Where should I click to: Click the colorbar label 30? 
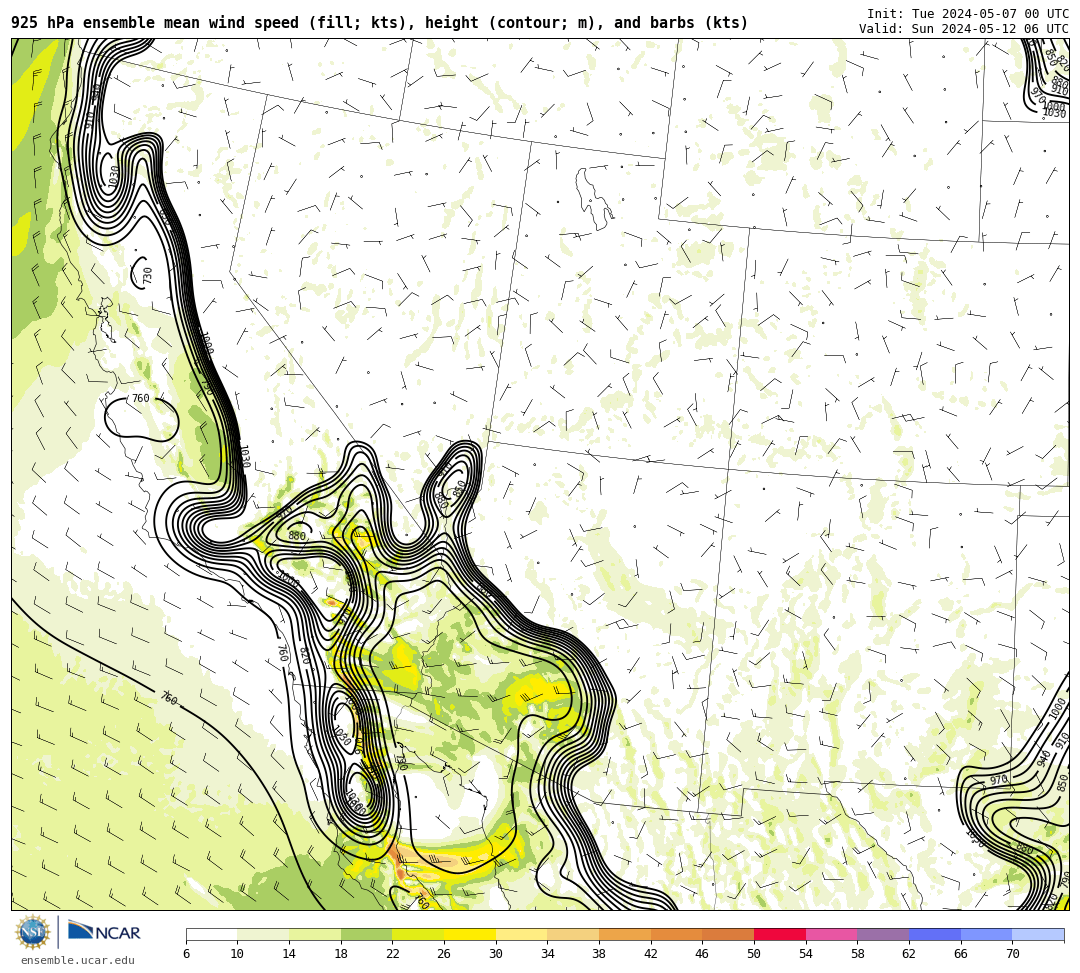(496, 954)
